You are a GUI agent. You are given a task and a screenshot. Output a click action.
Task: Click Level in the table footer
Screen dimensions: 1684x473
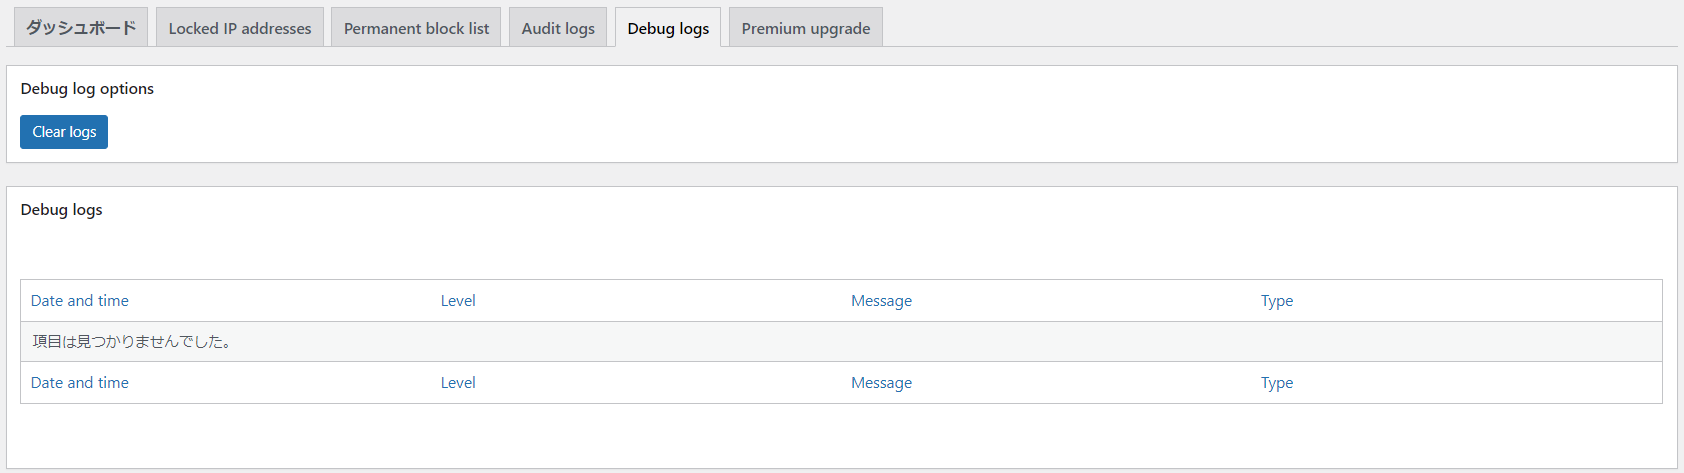[x=458, y=383]
